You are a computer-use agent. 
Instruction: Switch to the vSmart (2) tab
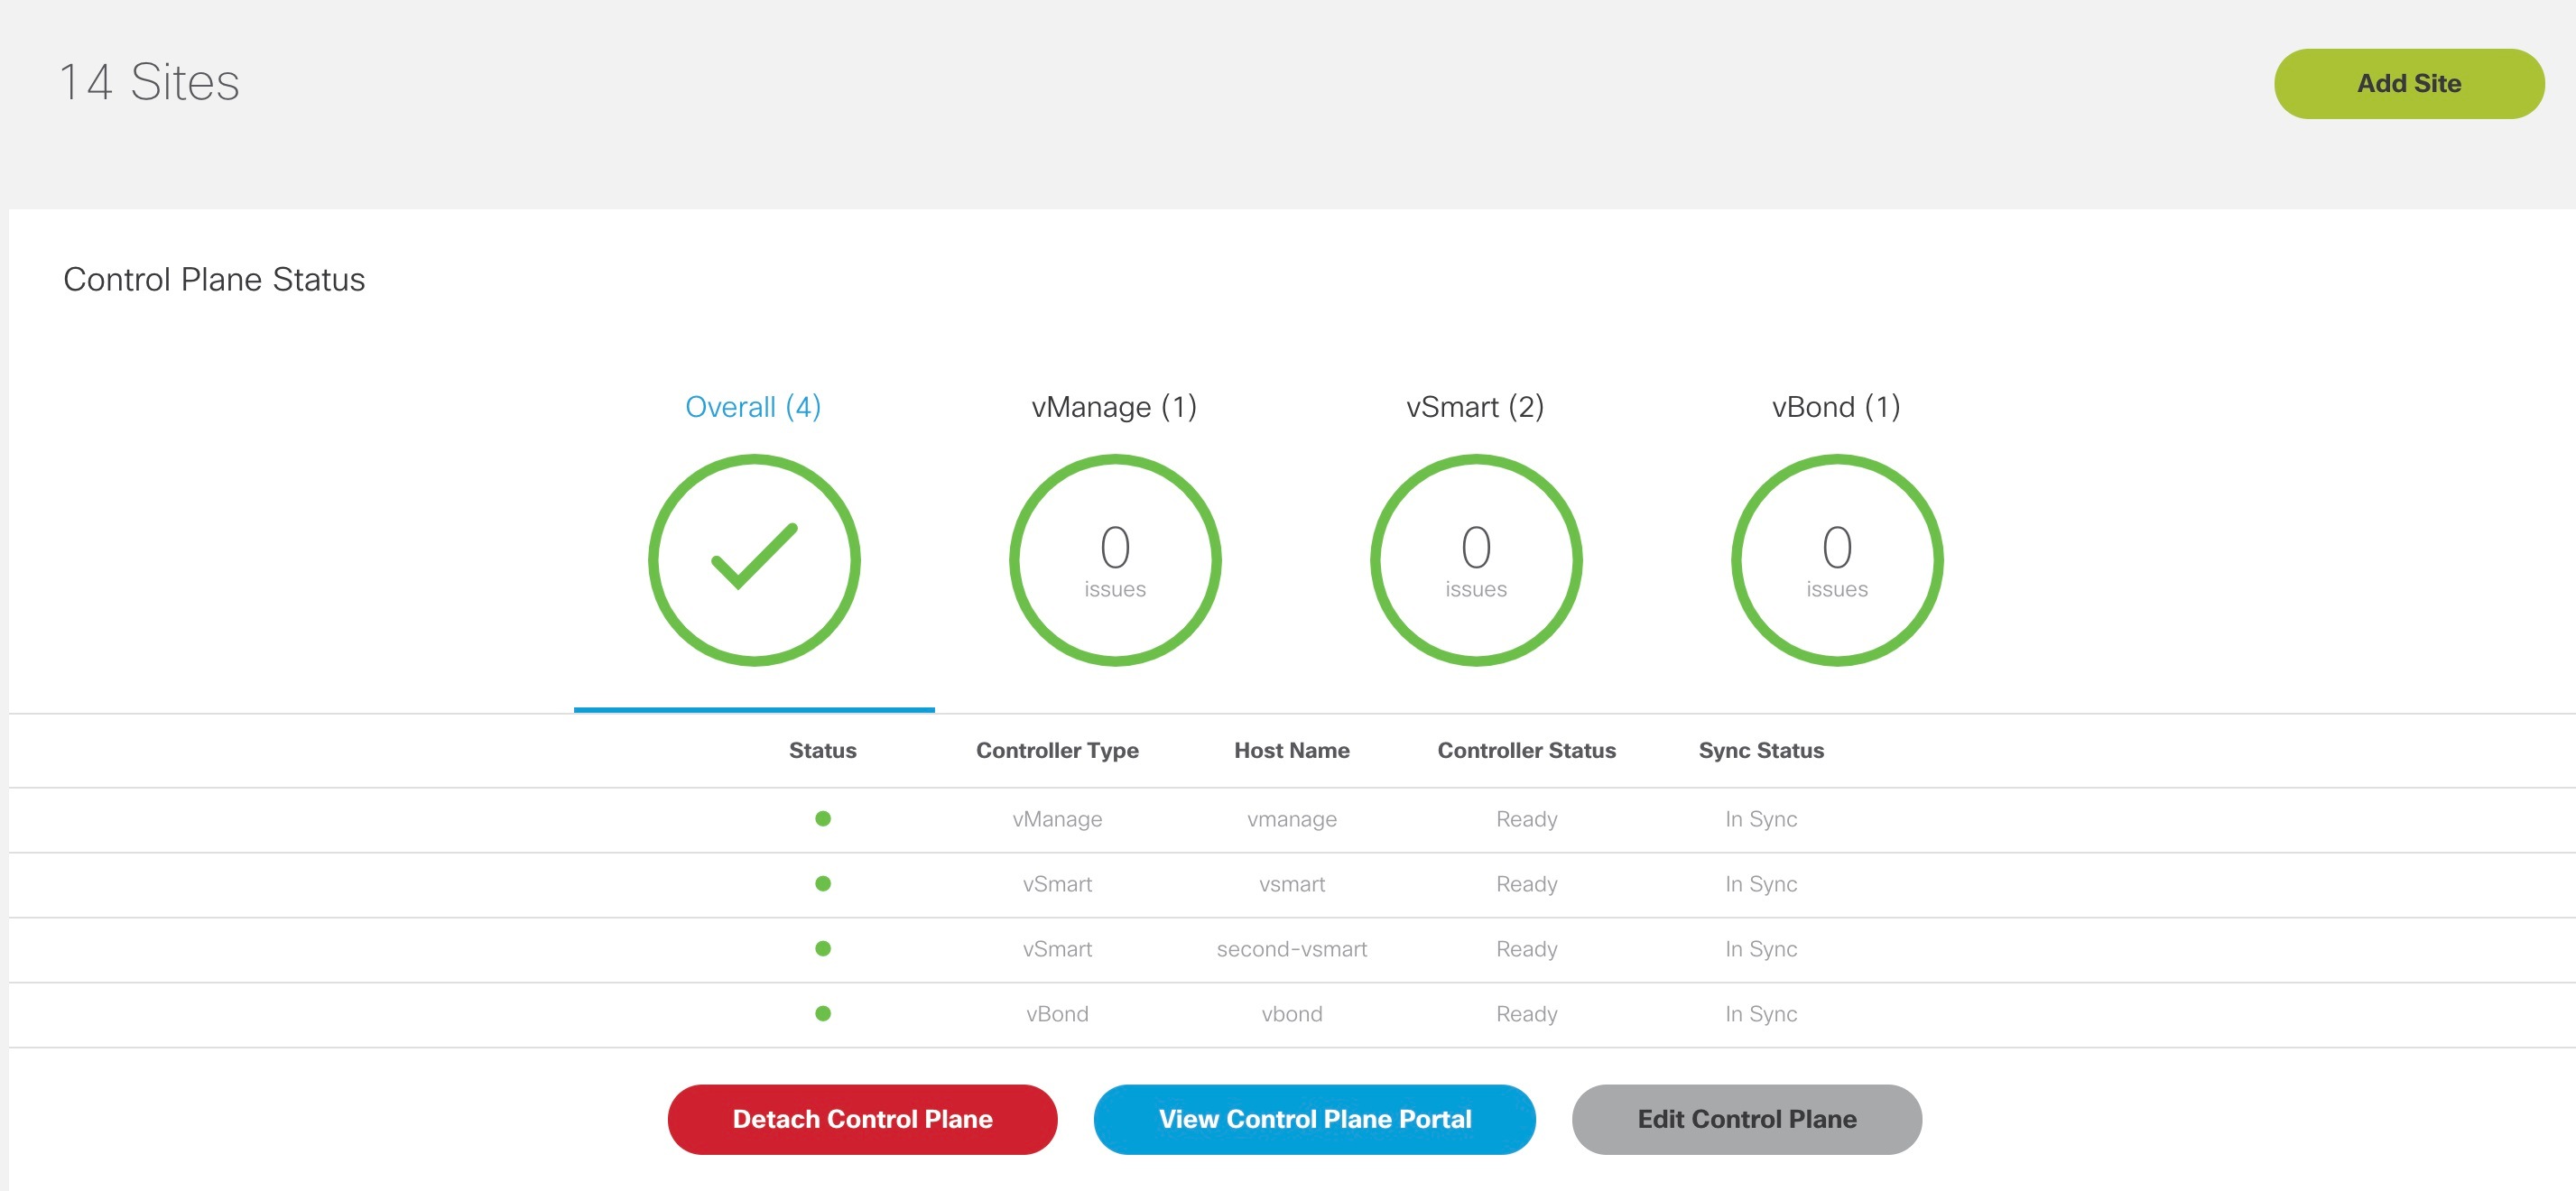tap(1475, 407)
